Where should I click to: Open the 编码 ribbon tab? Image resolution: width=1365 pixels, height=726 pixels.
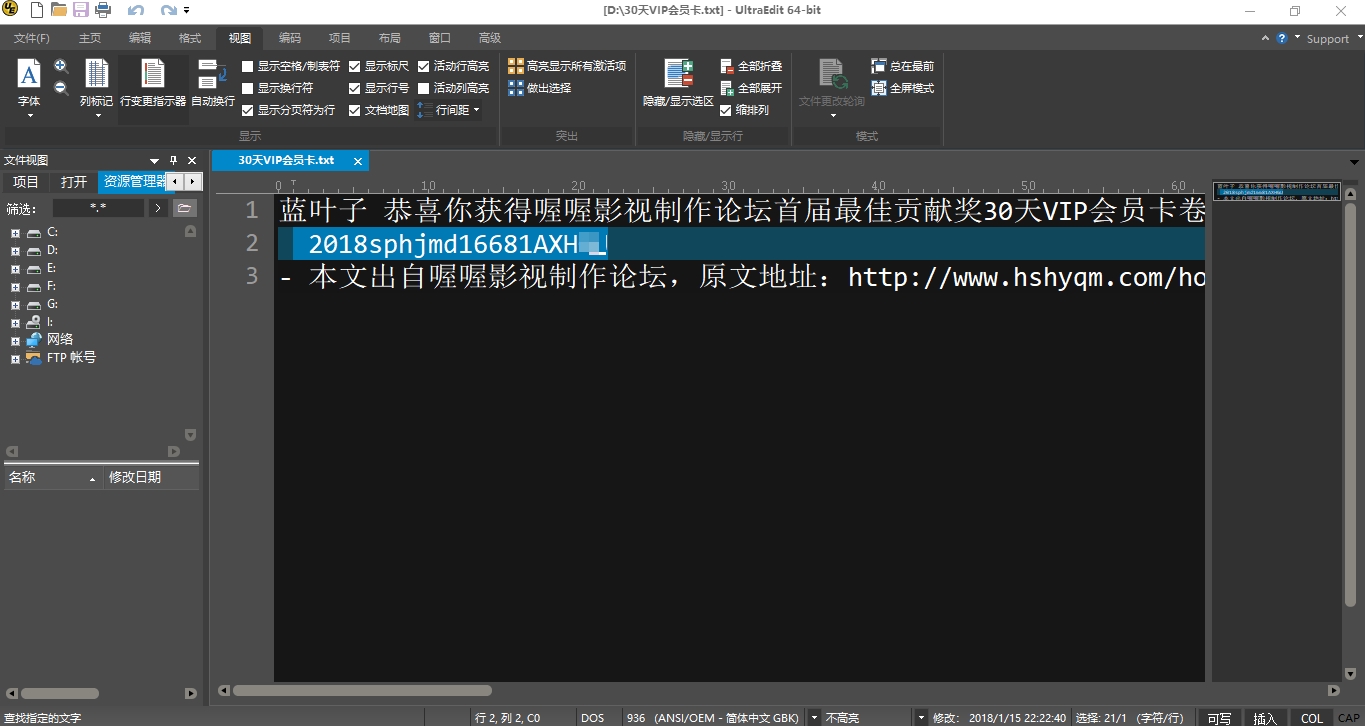click(x=289, y=38)
